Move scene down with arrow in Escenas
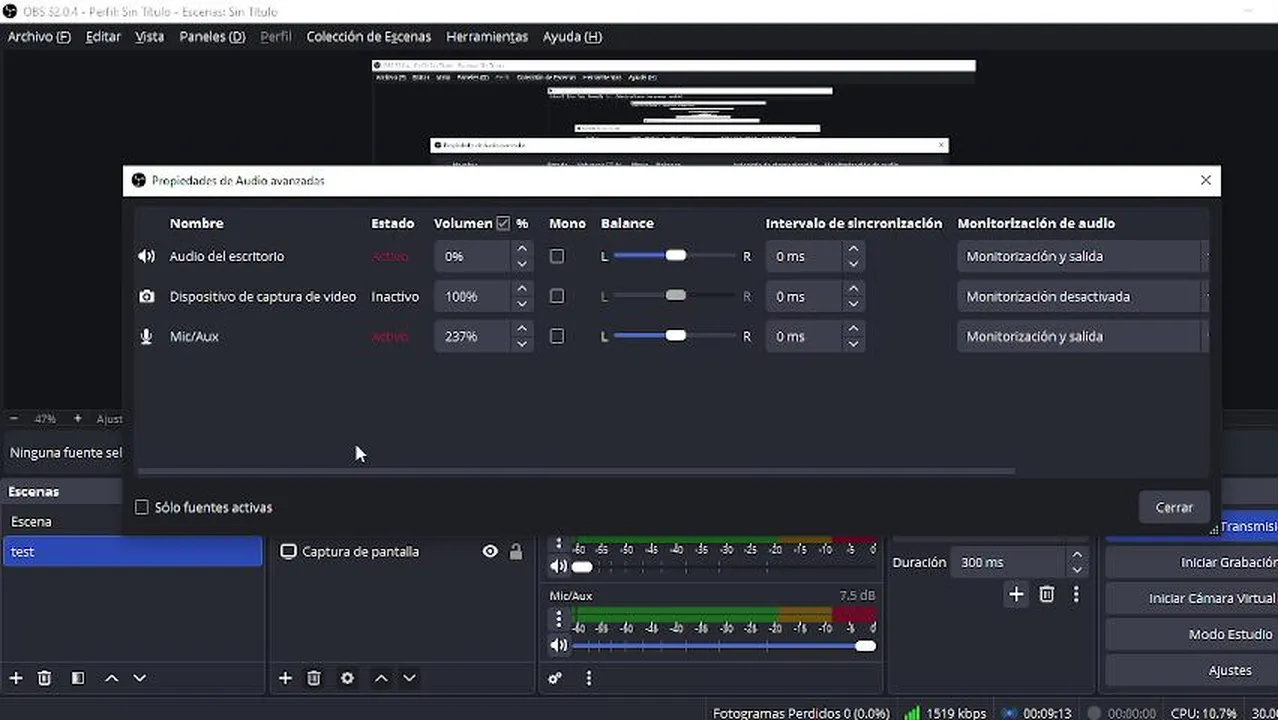The height and width of the screenshot is (720, 1278). [x=140, y=678]
